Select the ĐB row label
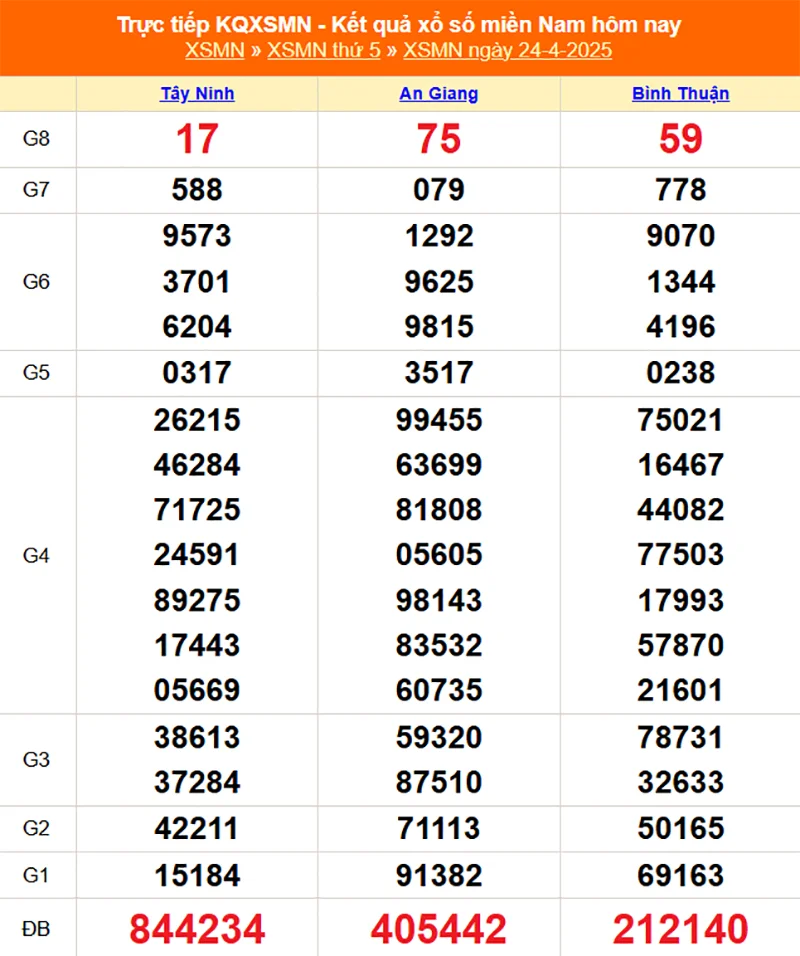The width and height of the screenshot is (800, 956). click(37, 929)
